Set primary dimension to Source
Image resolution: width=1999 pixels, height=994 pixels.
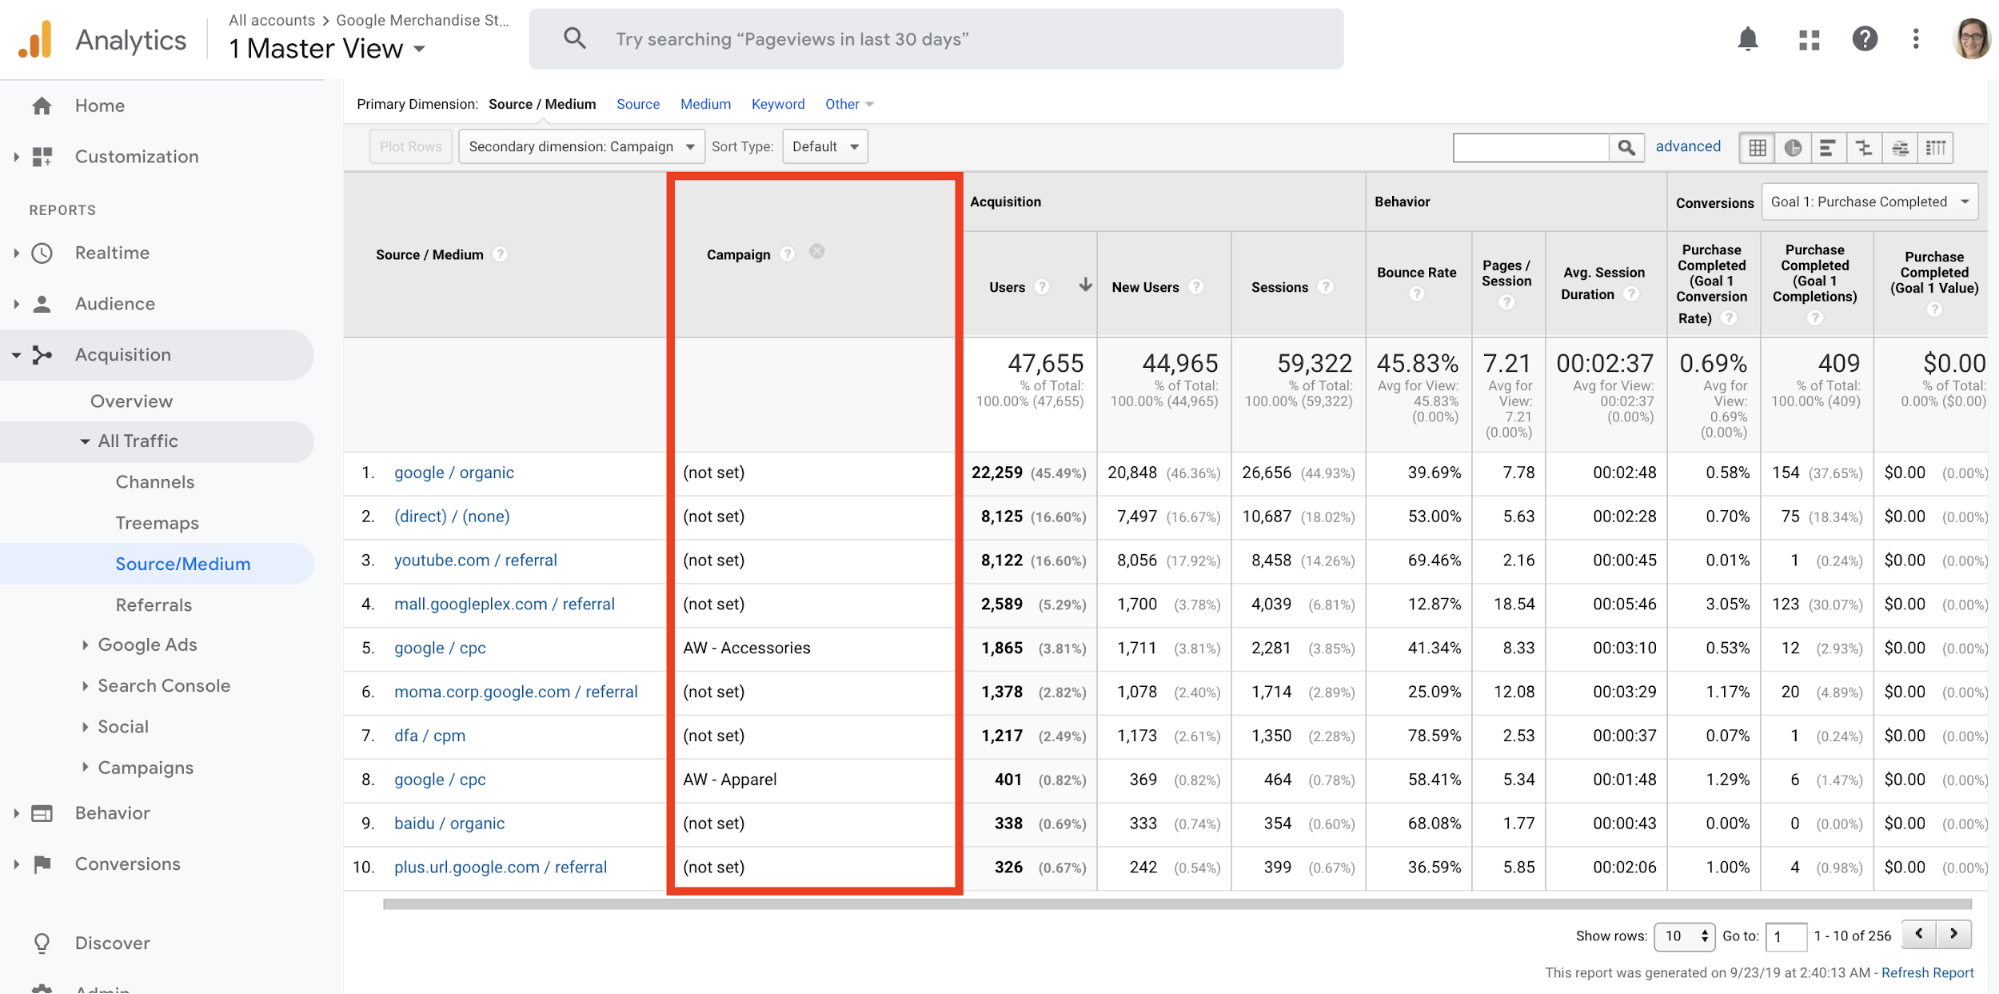(x=638, y=104)
